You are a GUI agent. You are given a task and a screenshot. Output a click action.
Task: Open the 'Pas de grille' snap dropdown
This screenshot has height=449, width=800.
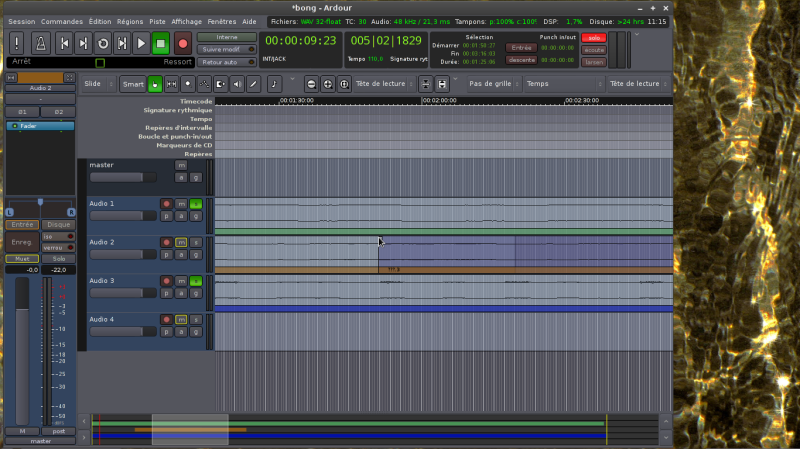[490, 84]
